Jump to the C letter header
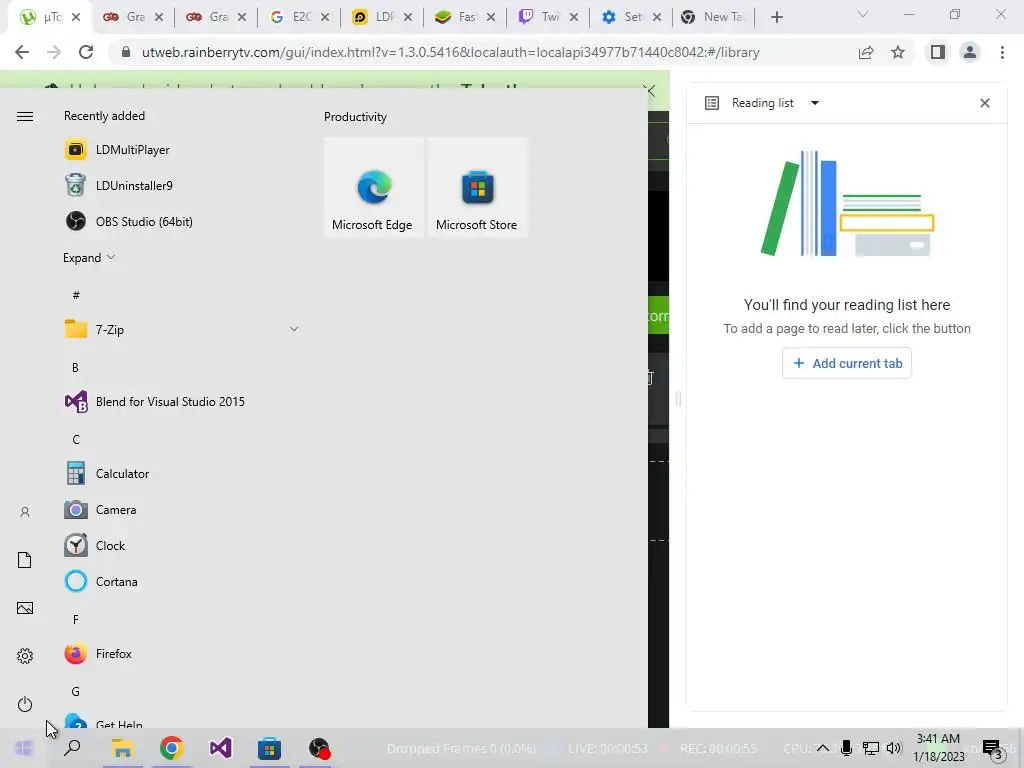1024x768 pixels. click(x=76, y=440)
